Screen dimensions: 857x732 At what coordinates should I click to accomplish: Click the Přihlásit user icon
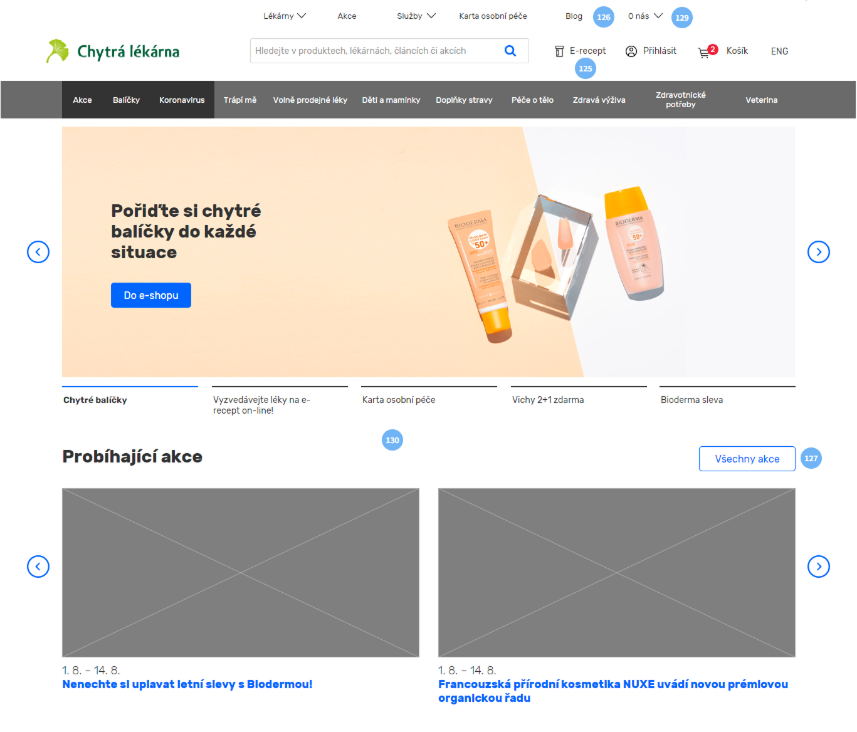pyautogui.click(x=631, y=51)
